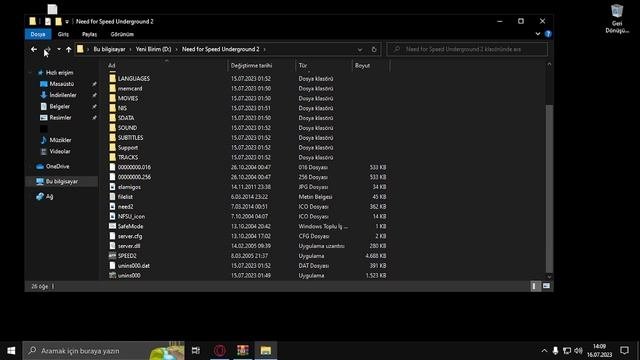Image resolution: width=640 pixels, height=360 pixels.
Task: Open Belgeler in the sidebar
Action: point(60,107)
